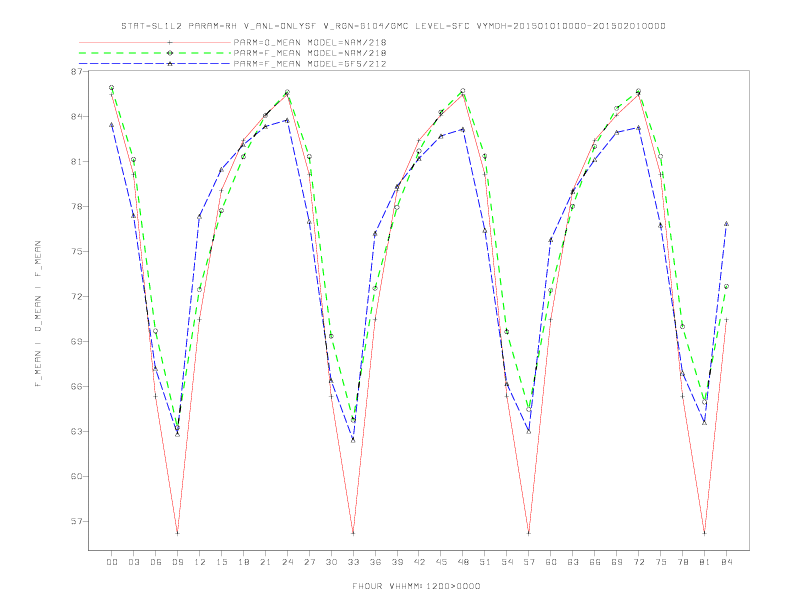Click the vertical y-axis label F_MEAN | O_MEAN | F_MEAN

point(38,314)
